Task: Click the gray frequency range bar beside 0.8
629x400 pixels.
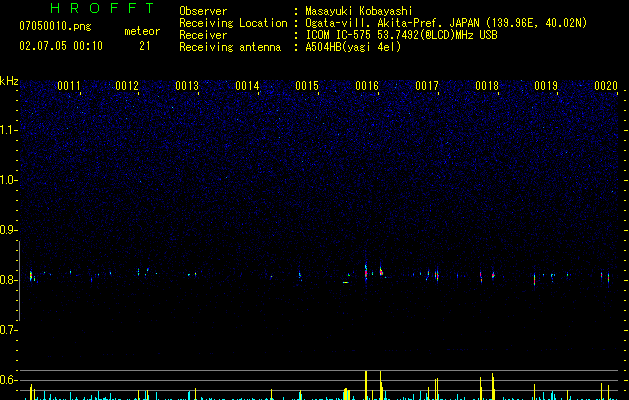Action: (x=20, y=280)
